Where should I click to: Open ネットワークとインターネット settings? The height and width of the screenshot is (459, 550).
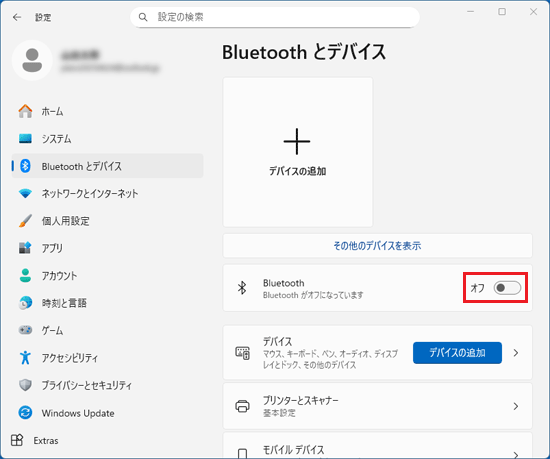[107, 193]
